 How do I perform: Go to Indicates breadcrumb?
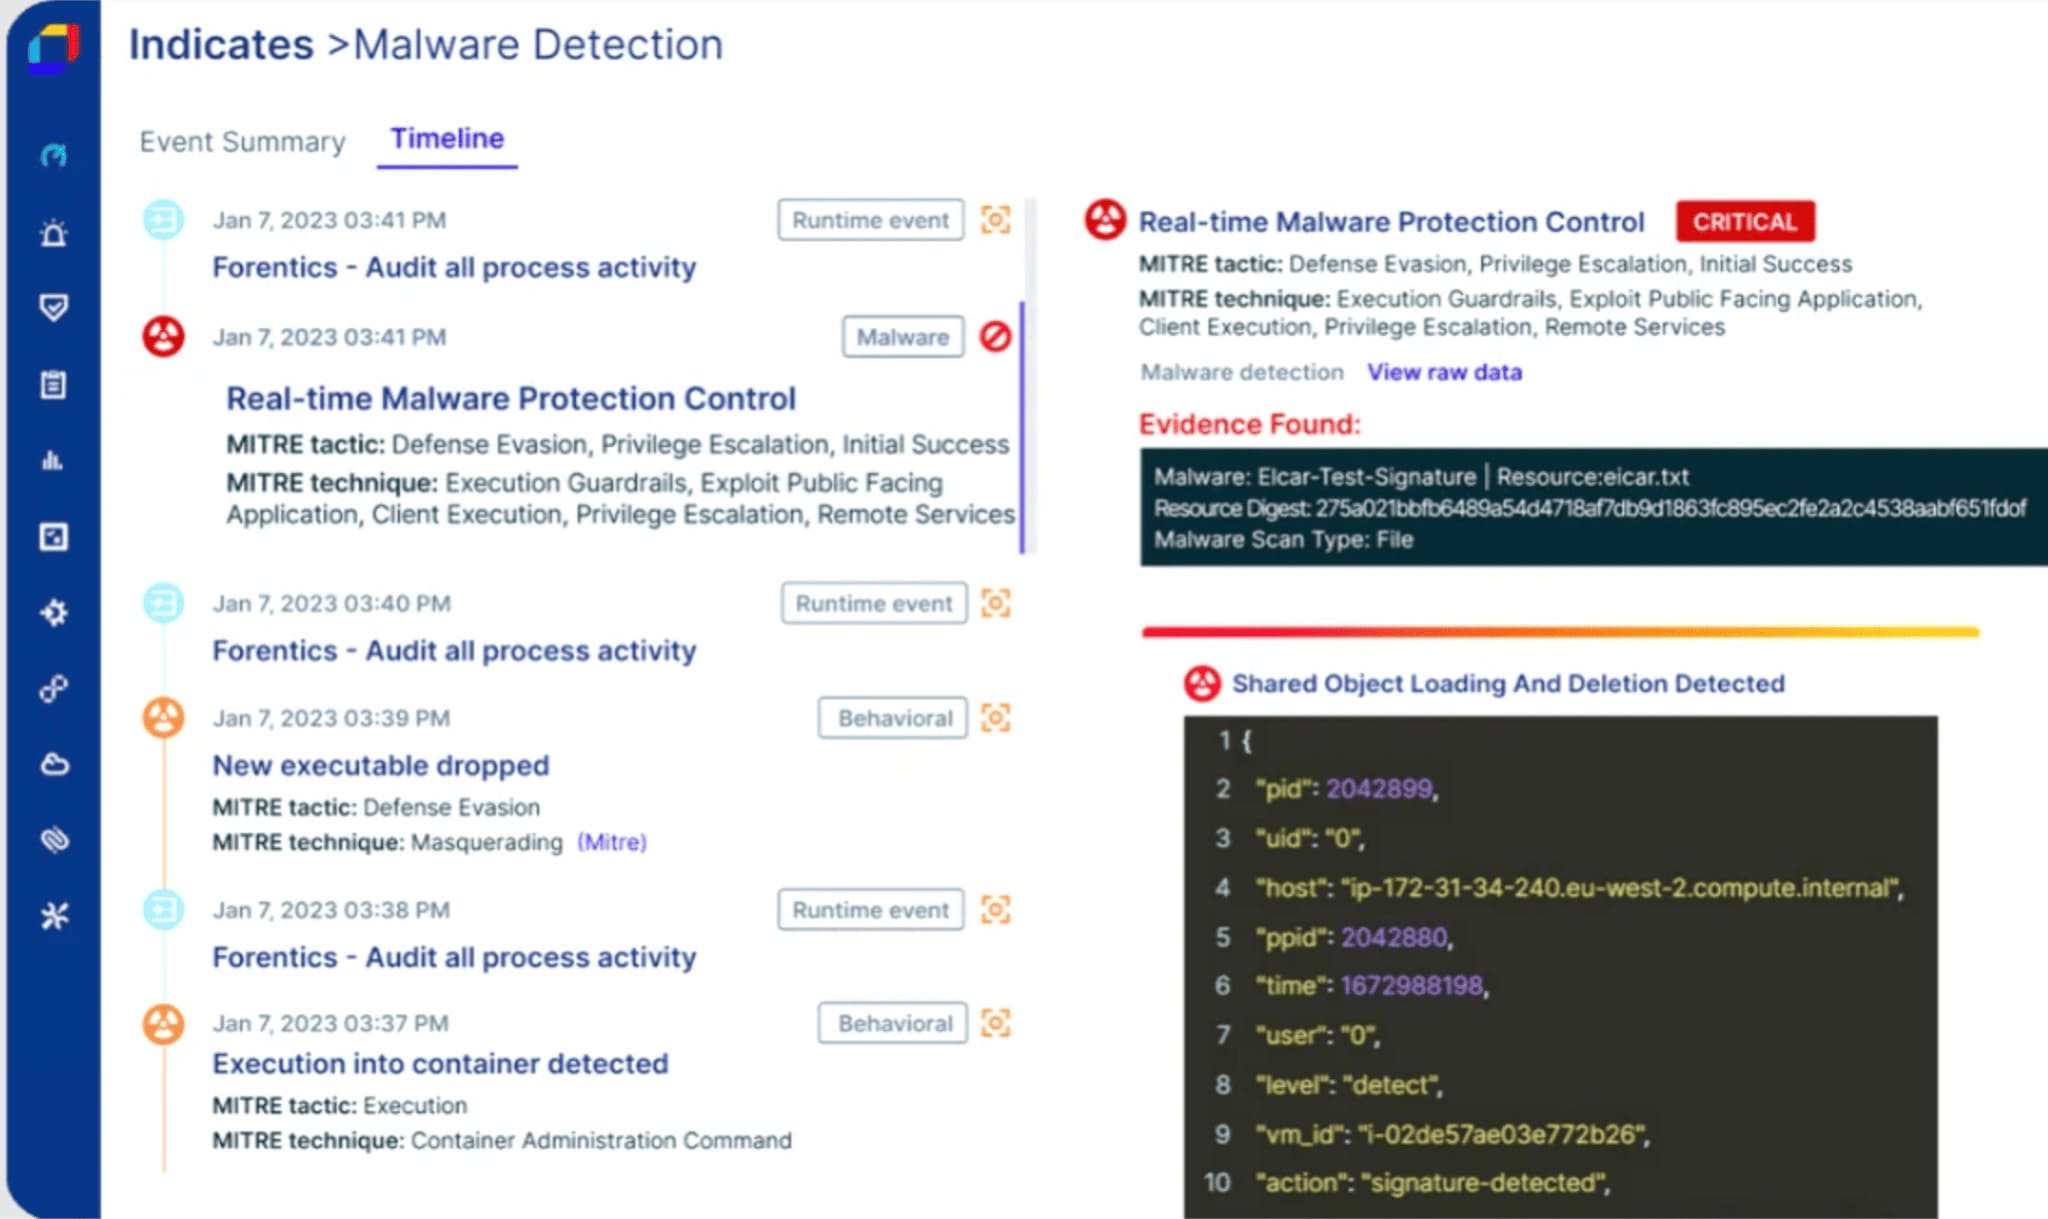point(221,45)
